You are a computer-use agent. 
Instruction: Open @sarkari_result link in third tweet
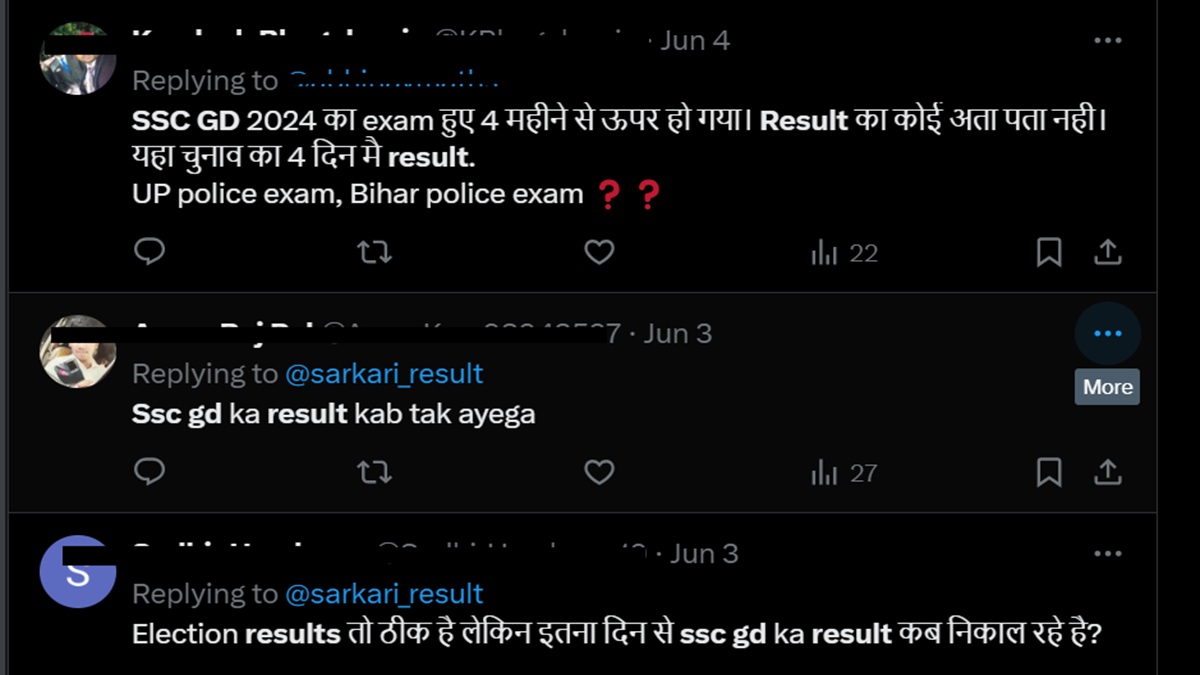[384, 594]
